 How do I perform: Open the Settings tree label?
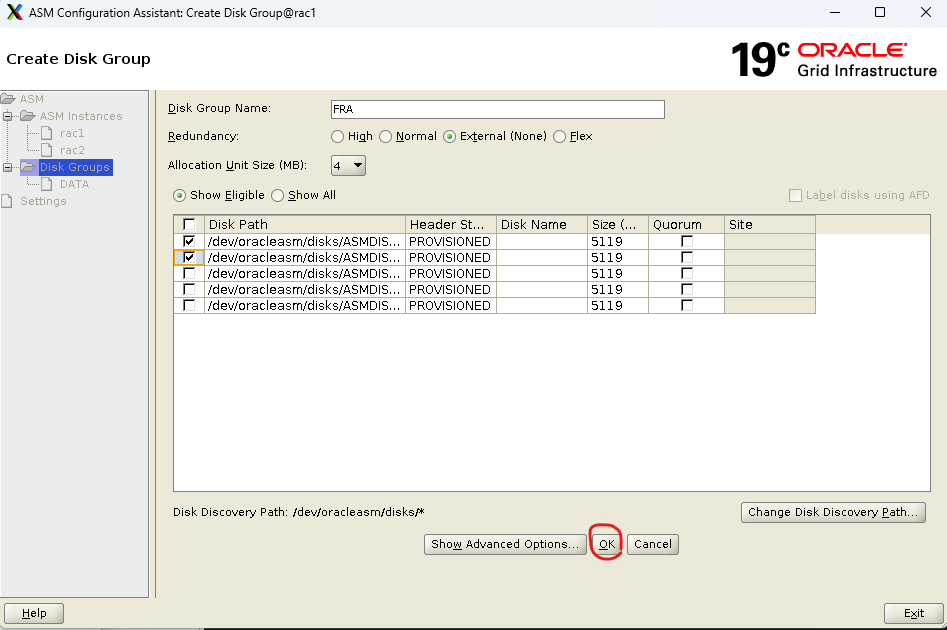[43, 201]
